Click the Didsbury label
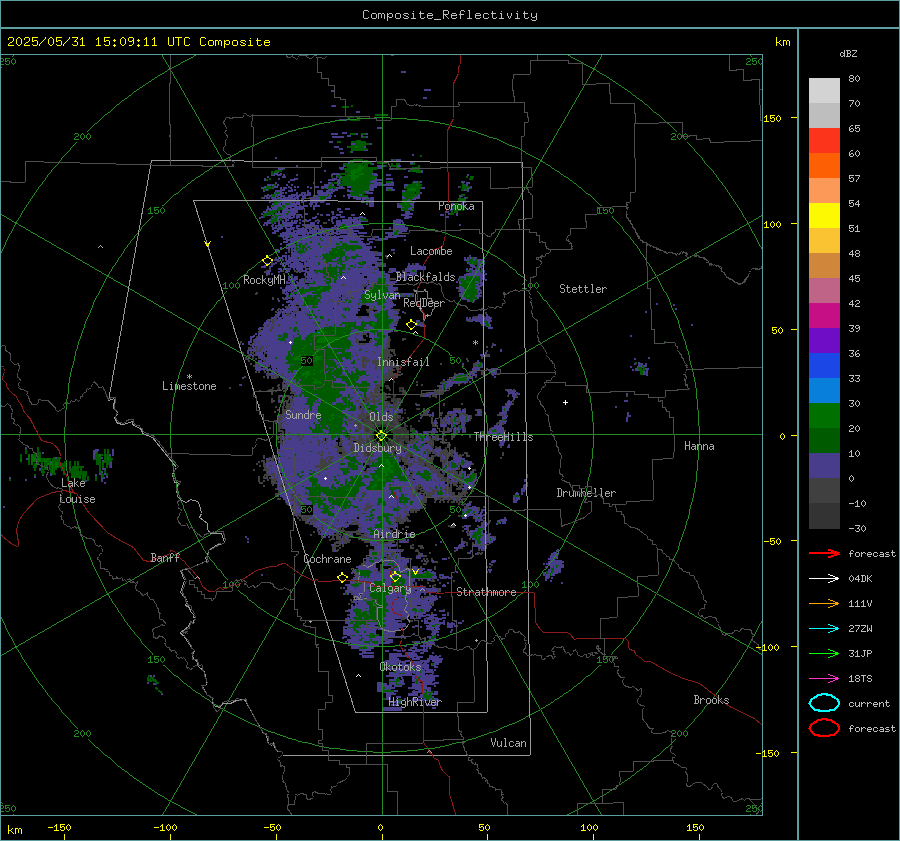 [377, 448]
